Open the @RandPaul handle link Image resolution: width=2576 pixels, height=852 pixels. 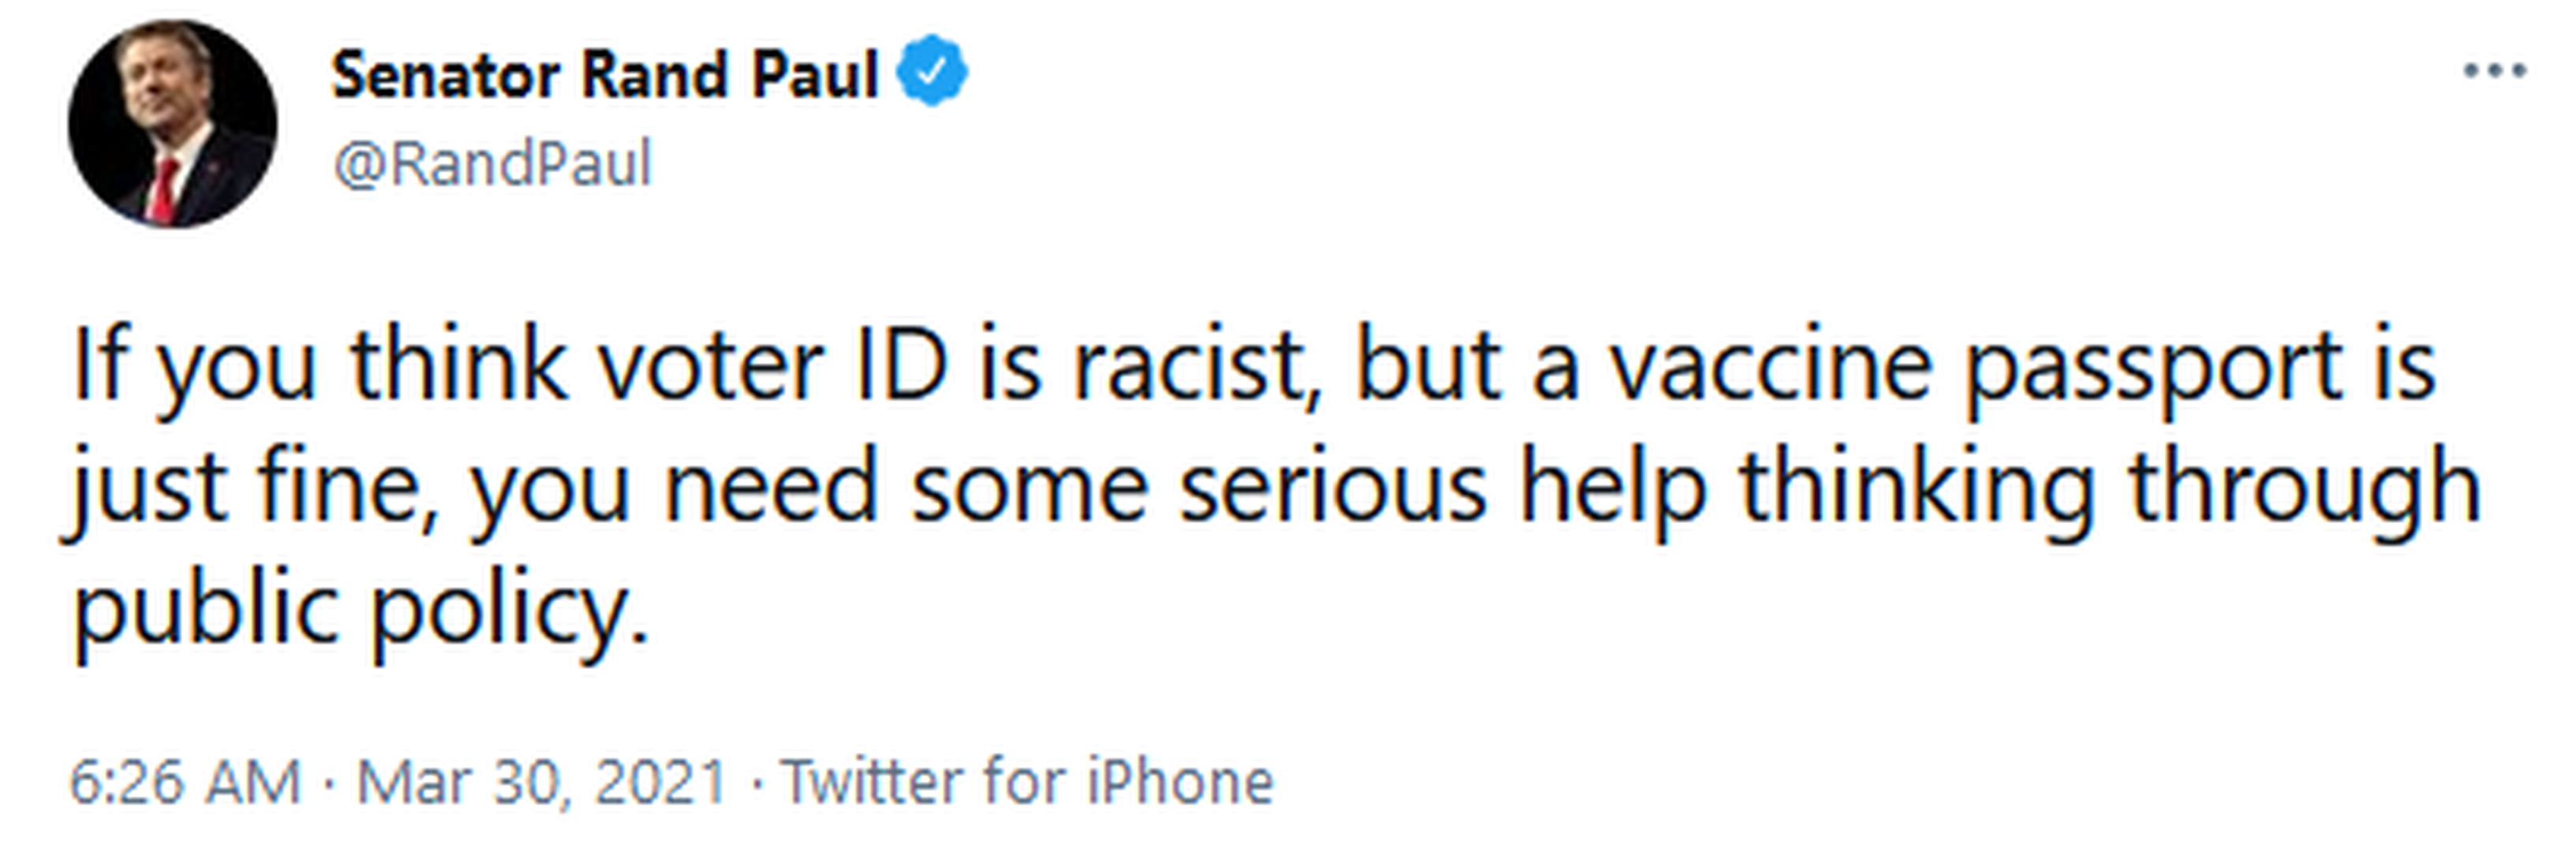[492, 163]
